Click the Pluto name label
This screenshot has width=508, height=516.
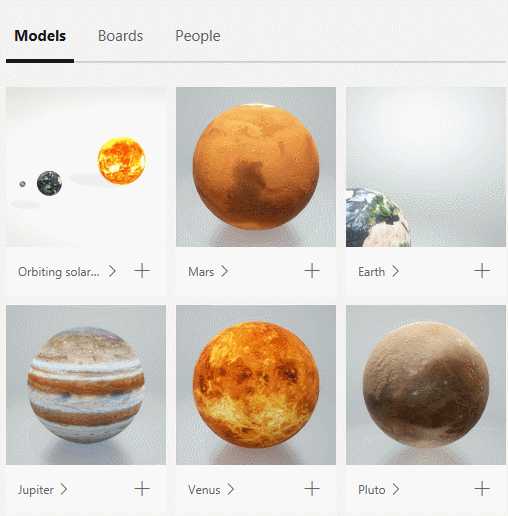pos(371,490)
